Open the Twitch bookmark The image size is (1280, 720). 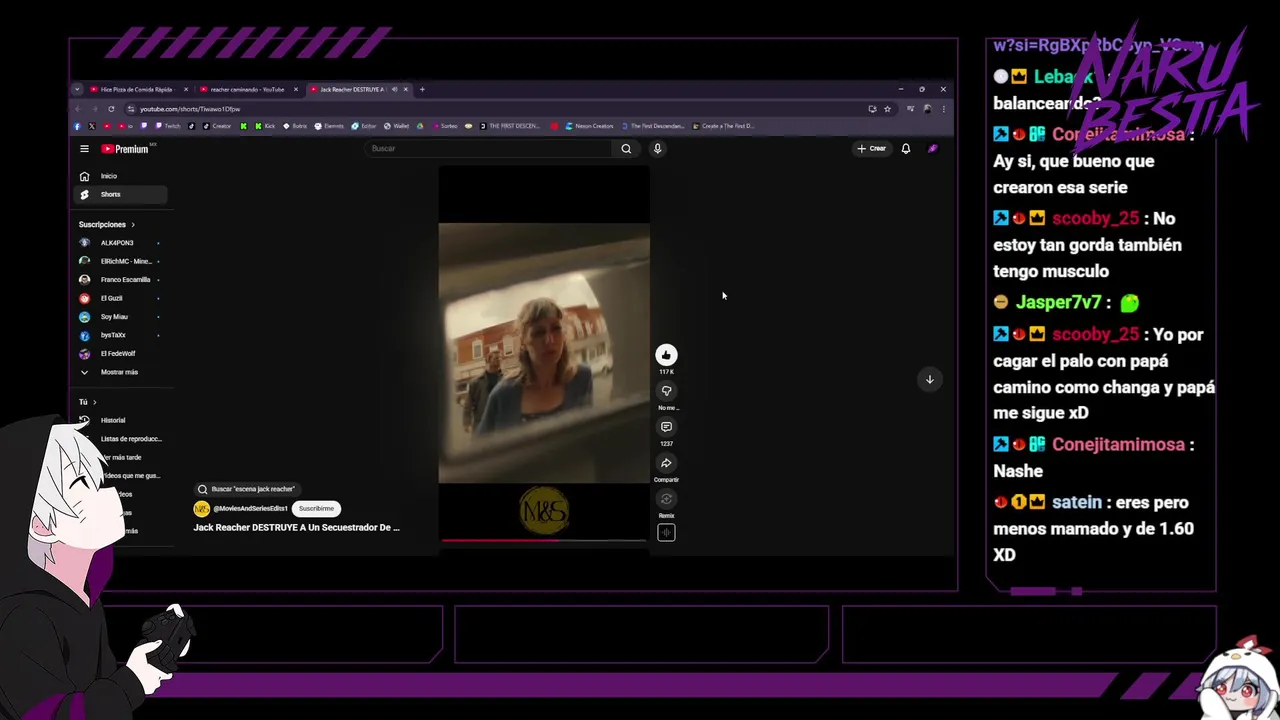(x=166, y=126)
